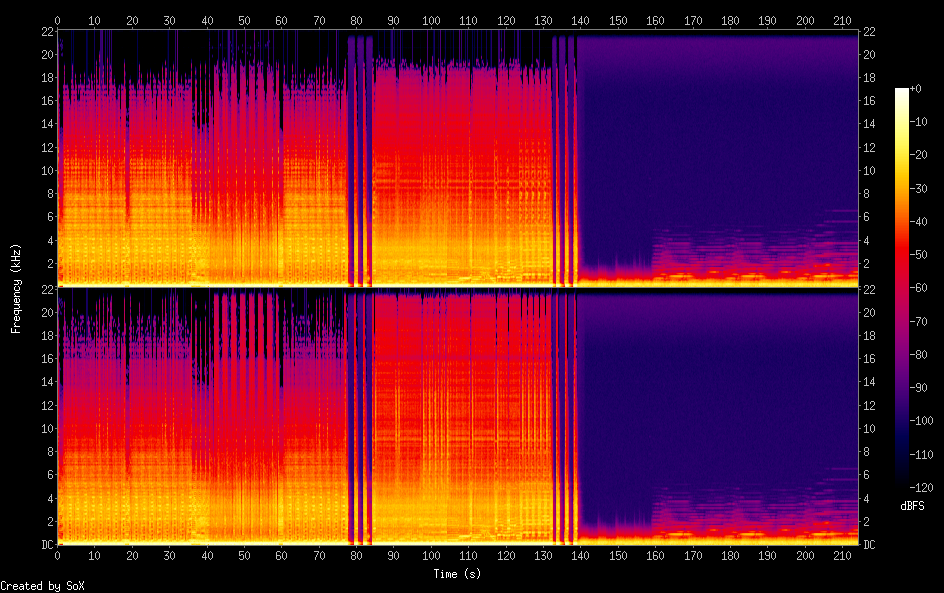Click the "Created by SoX" text
Screen dimensions: 944x593
click(x=42, y=586)
